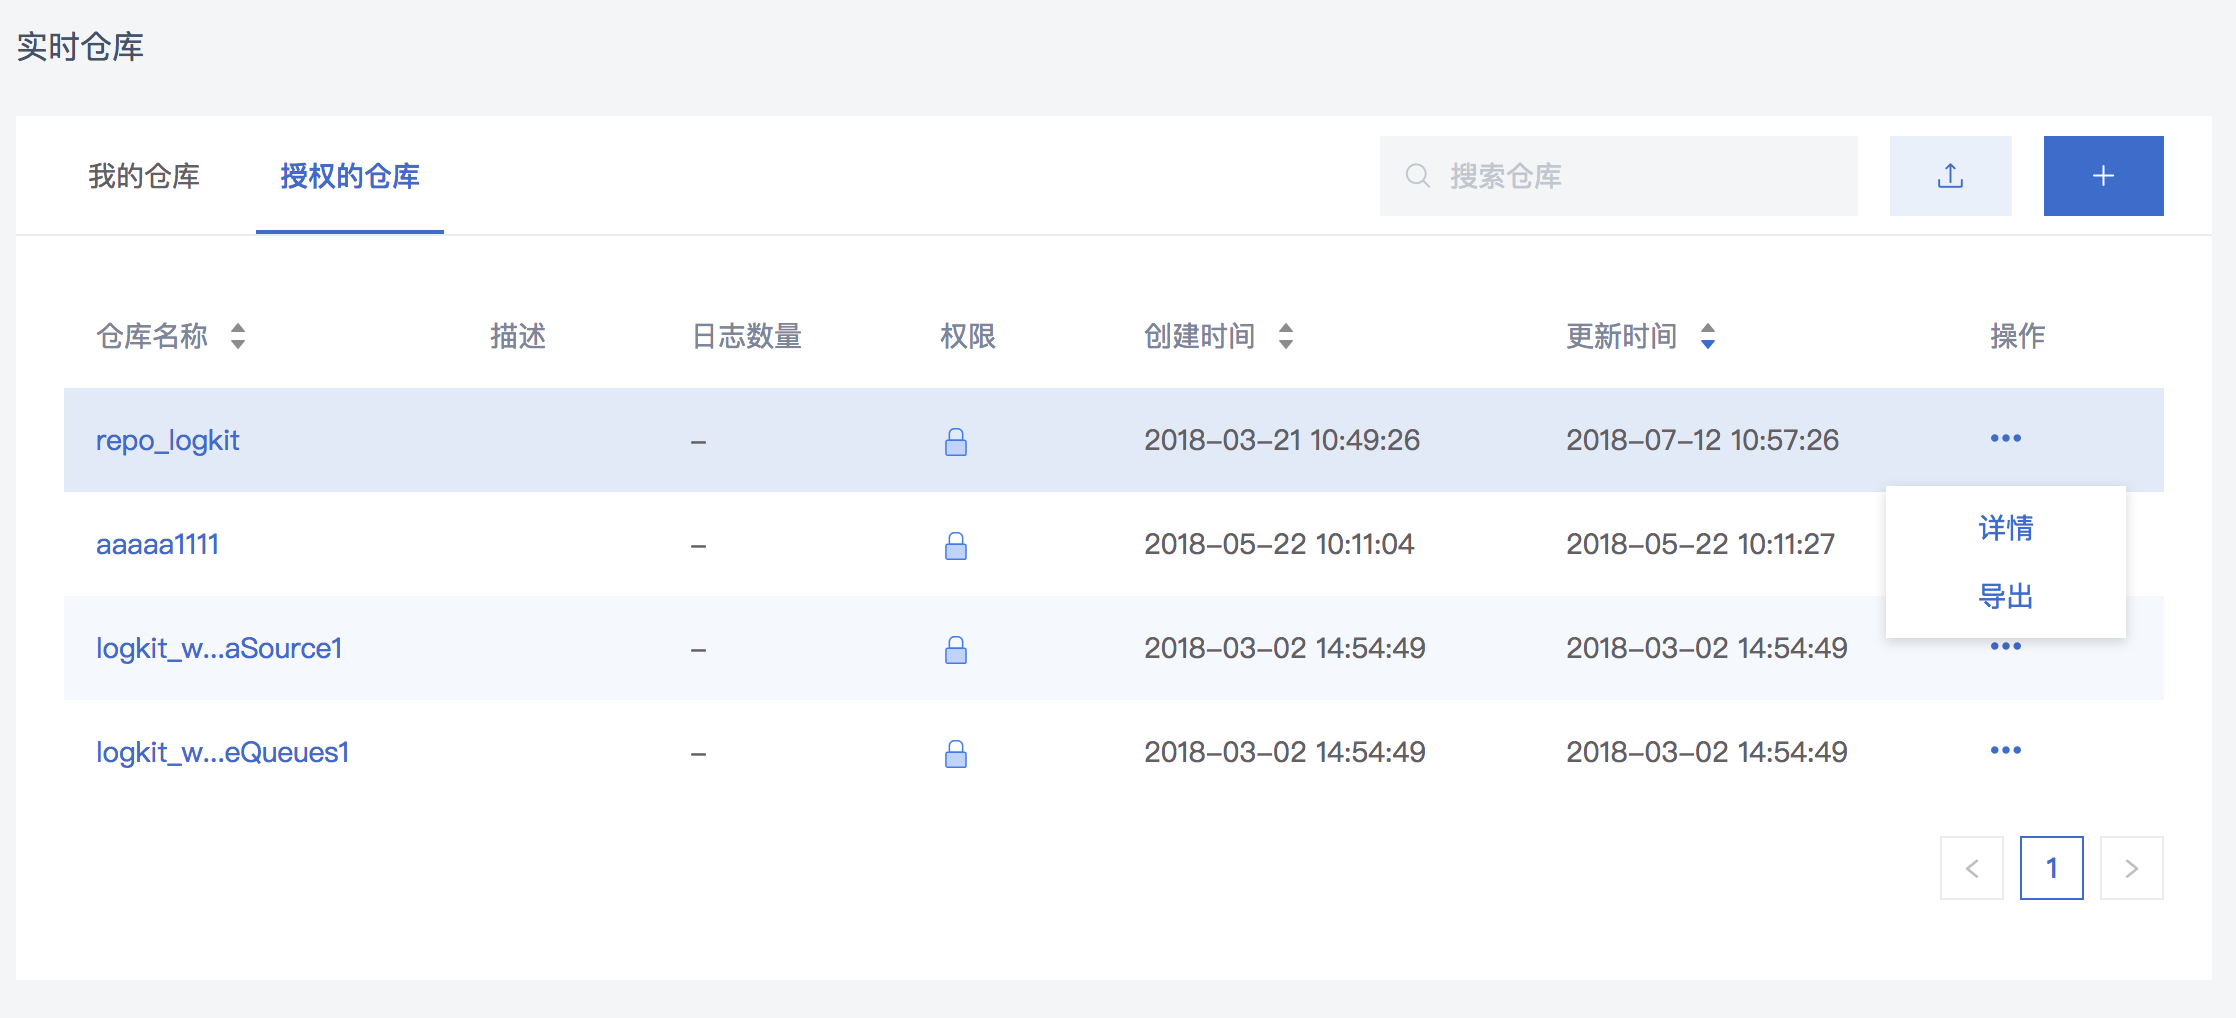Image resolution: width=2236 pixels, height=1018 pixels.
Task: Go to the previous page arrow
Action: pyautogui.click(x=1972, y=868)
